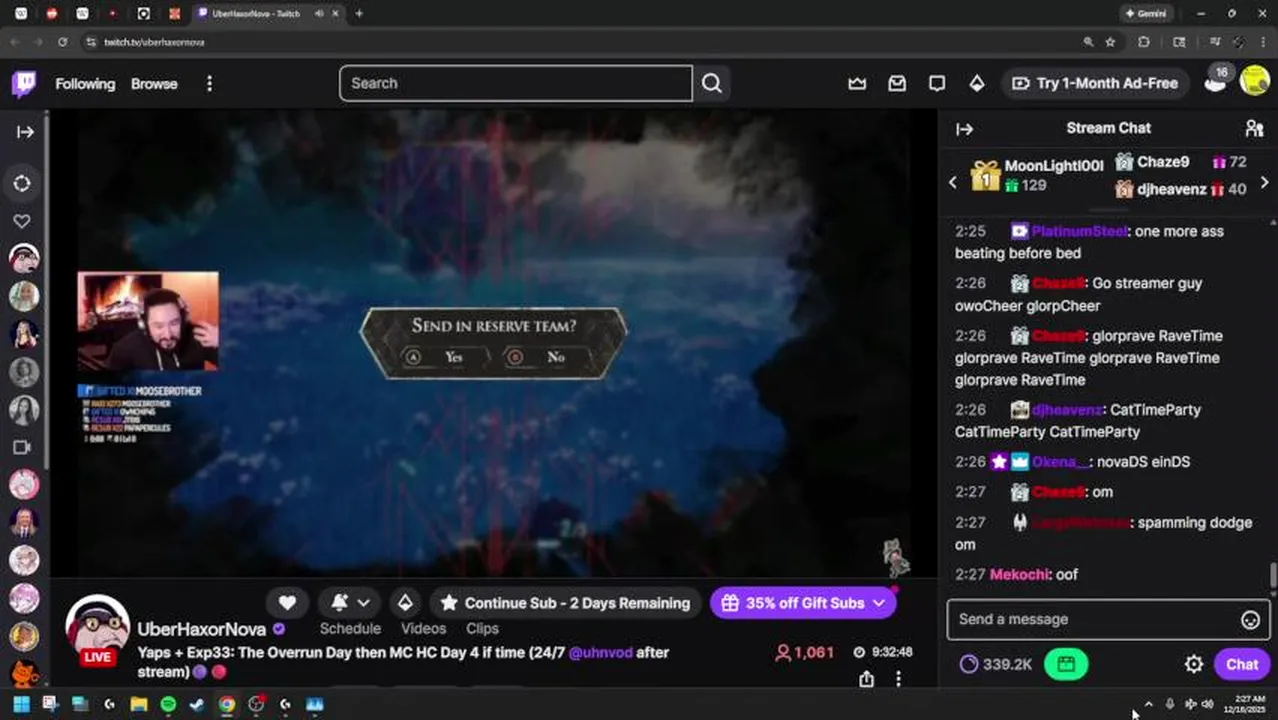Bookmark this page with star icon
The height and width of the screenshot is (720, 1278).
[x=1110, y=42]
